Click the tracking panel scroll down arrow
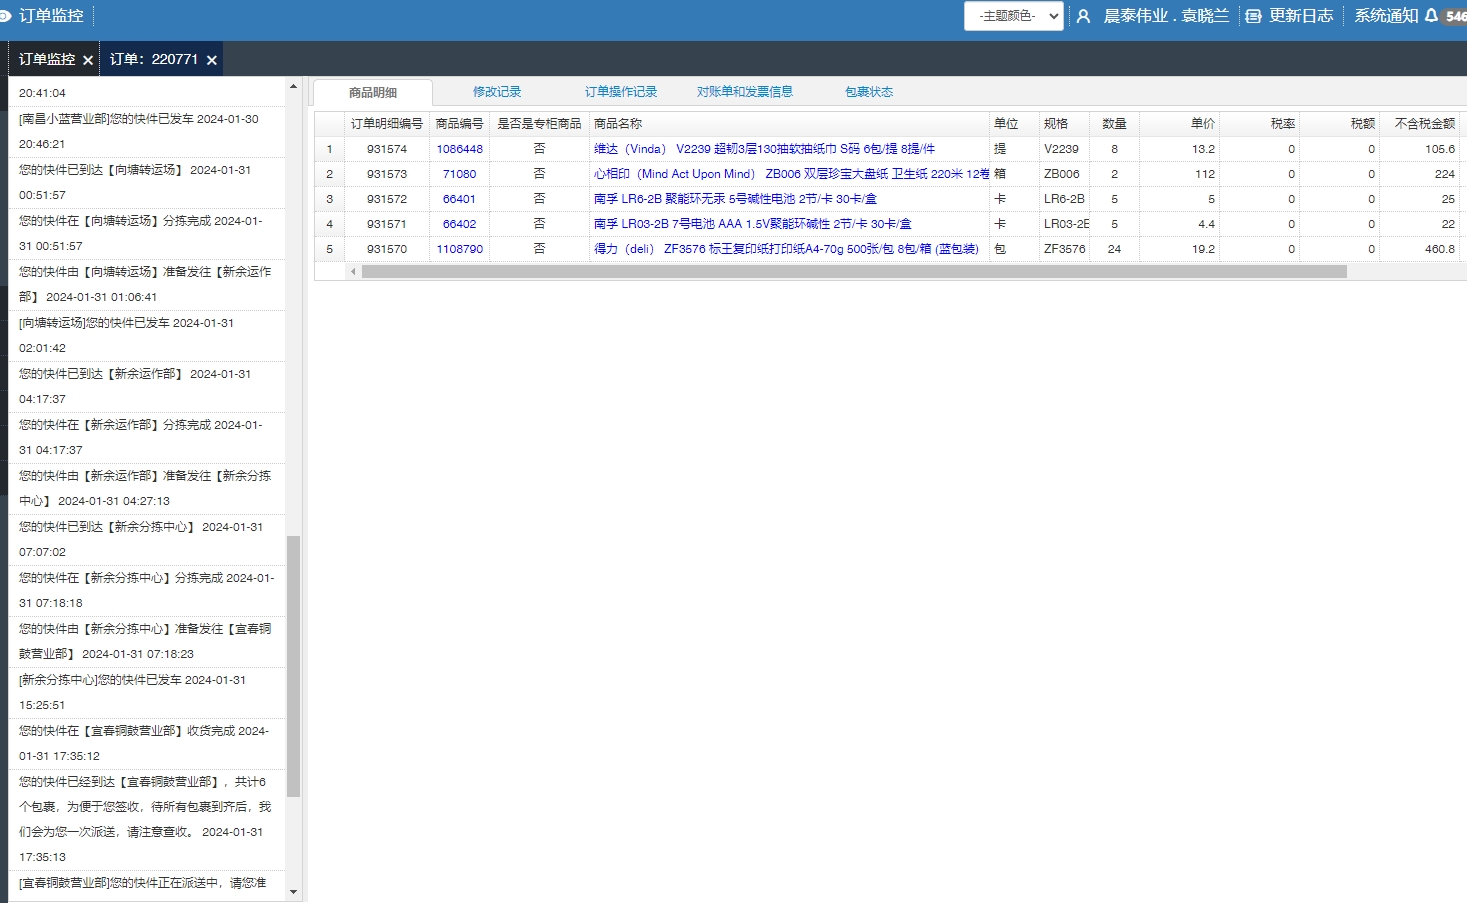1467x903 pixels. 293,892
